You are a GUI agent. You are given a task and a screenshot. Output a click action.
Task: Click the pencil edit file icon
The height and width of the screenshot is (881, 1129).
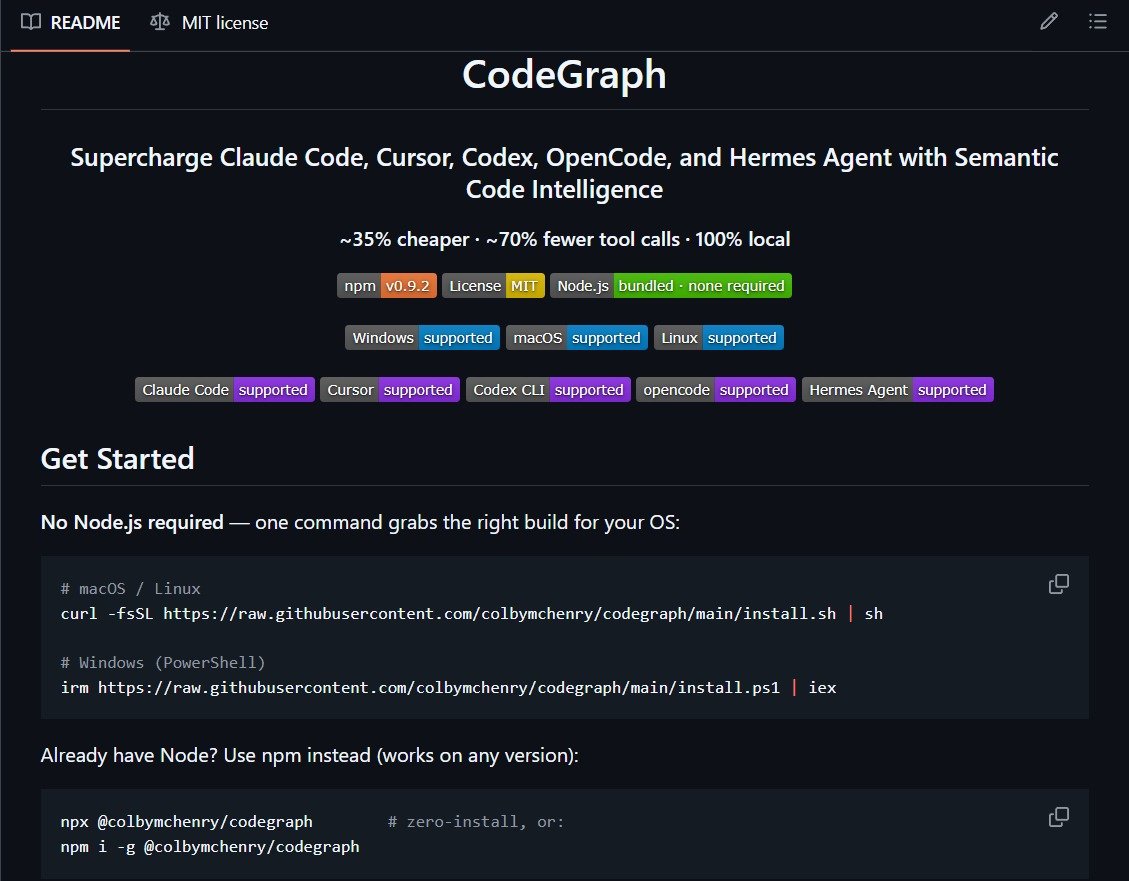(x=1048, y=22)
